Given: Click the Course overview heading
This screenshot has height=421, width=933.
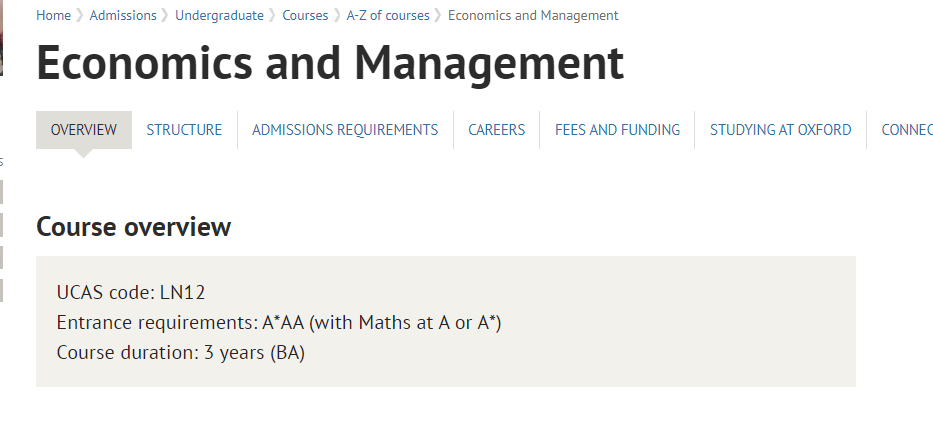Looking at the screenshot, I should pos(133,227).
